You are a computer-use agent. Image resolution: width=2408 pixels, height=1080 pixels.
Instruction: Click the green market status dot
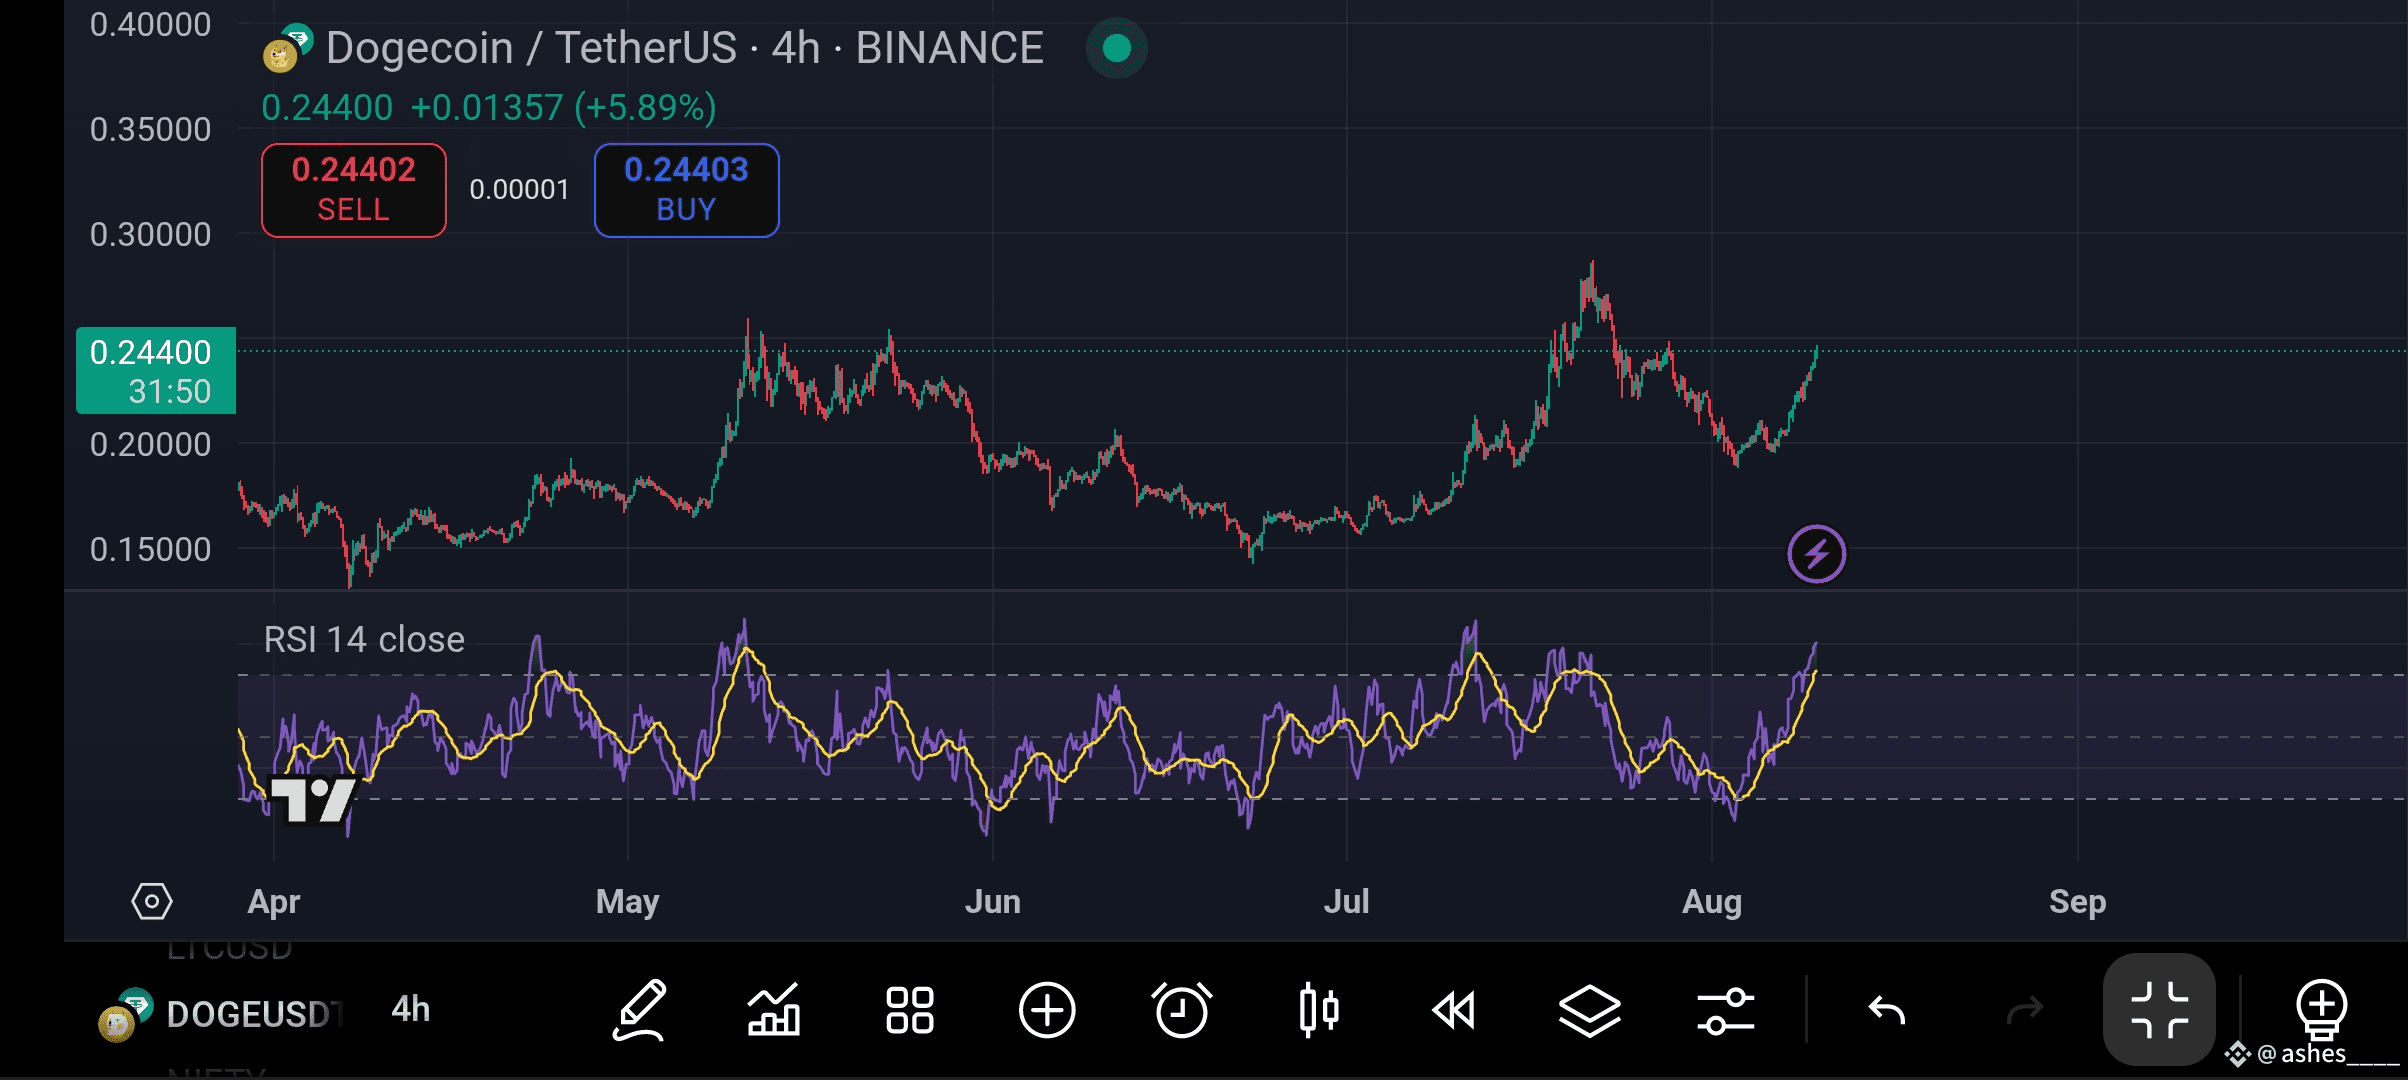pyautogui.click(x=1117, y=48)
